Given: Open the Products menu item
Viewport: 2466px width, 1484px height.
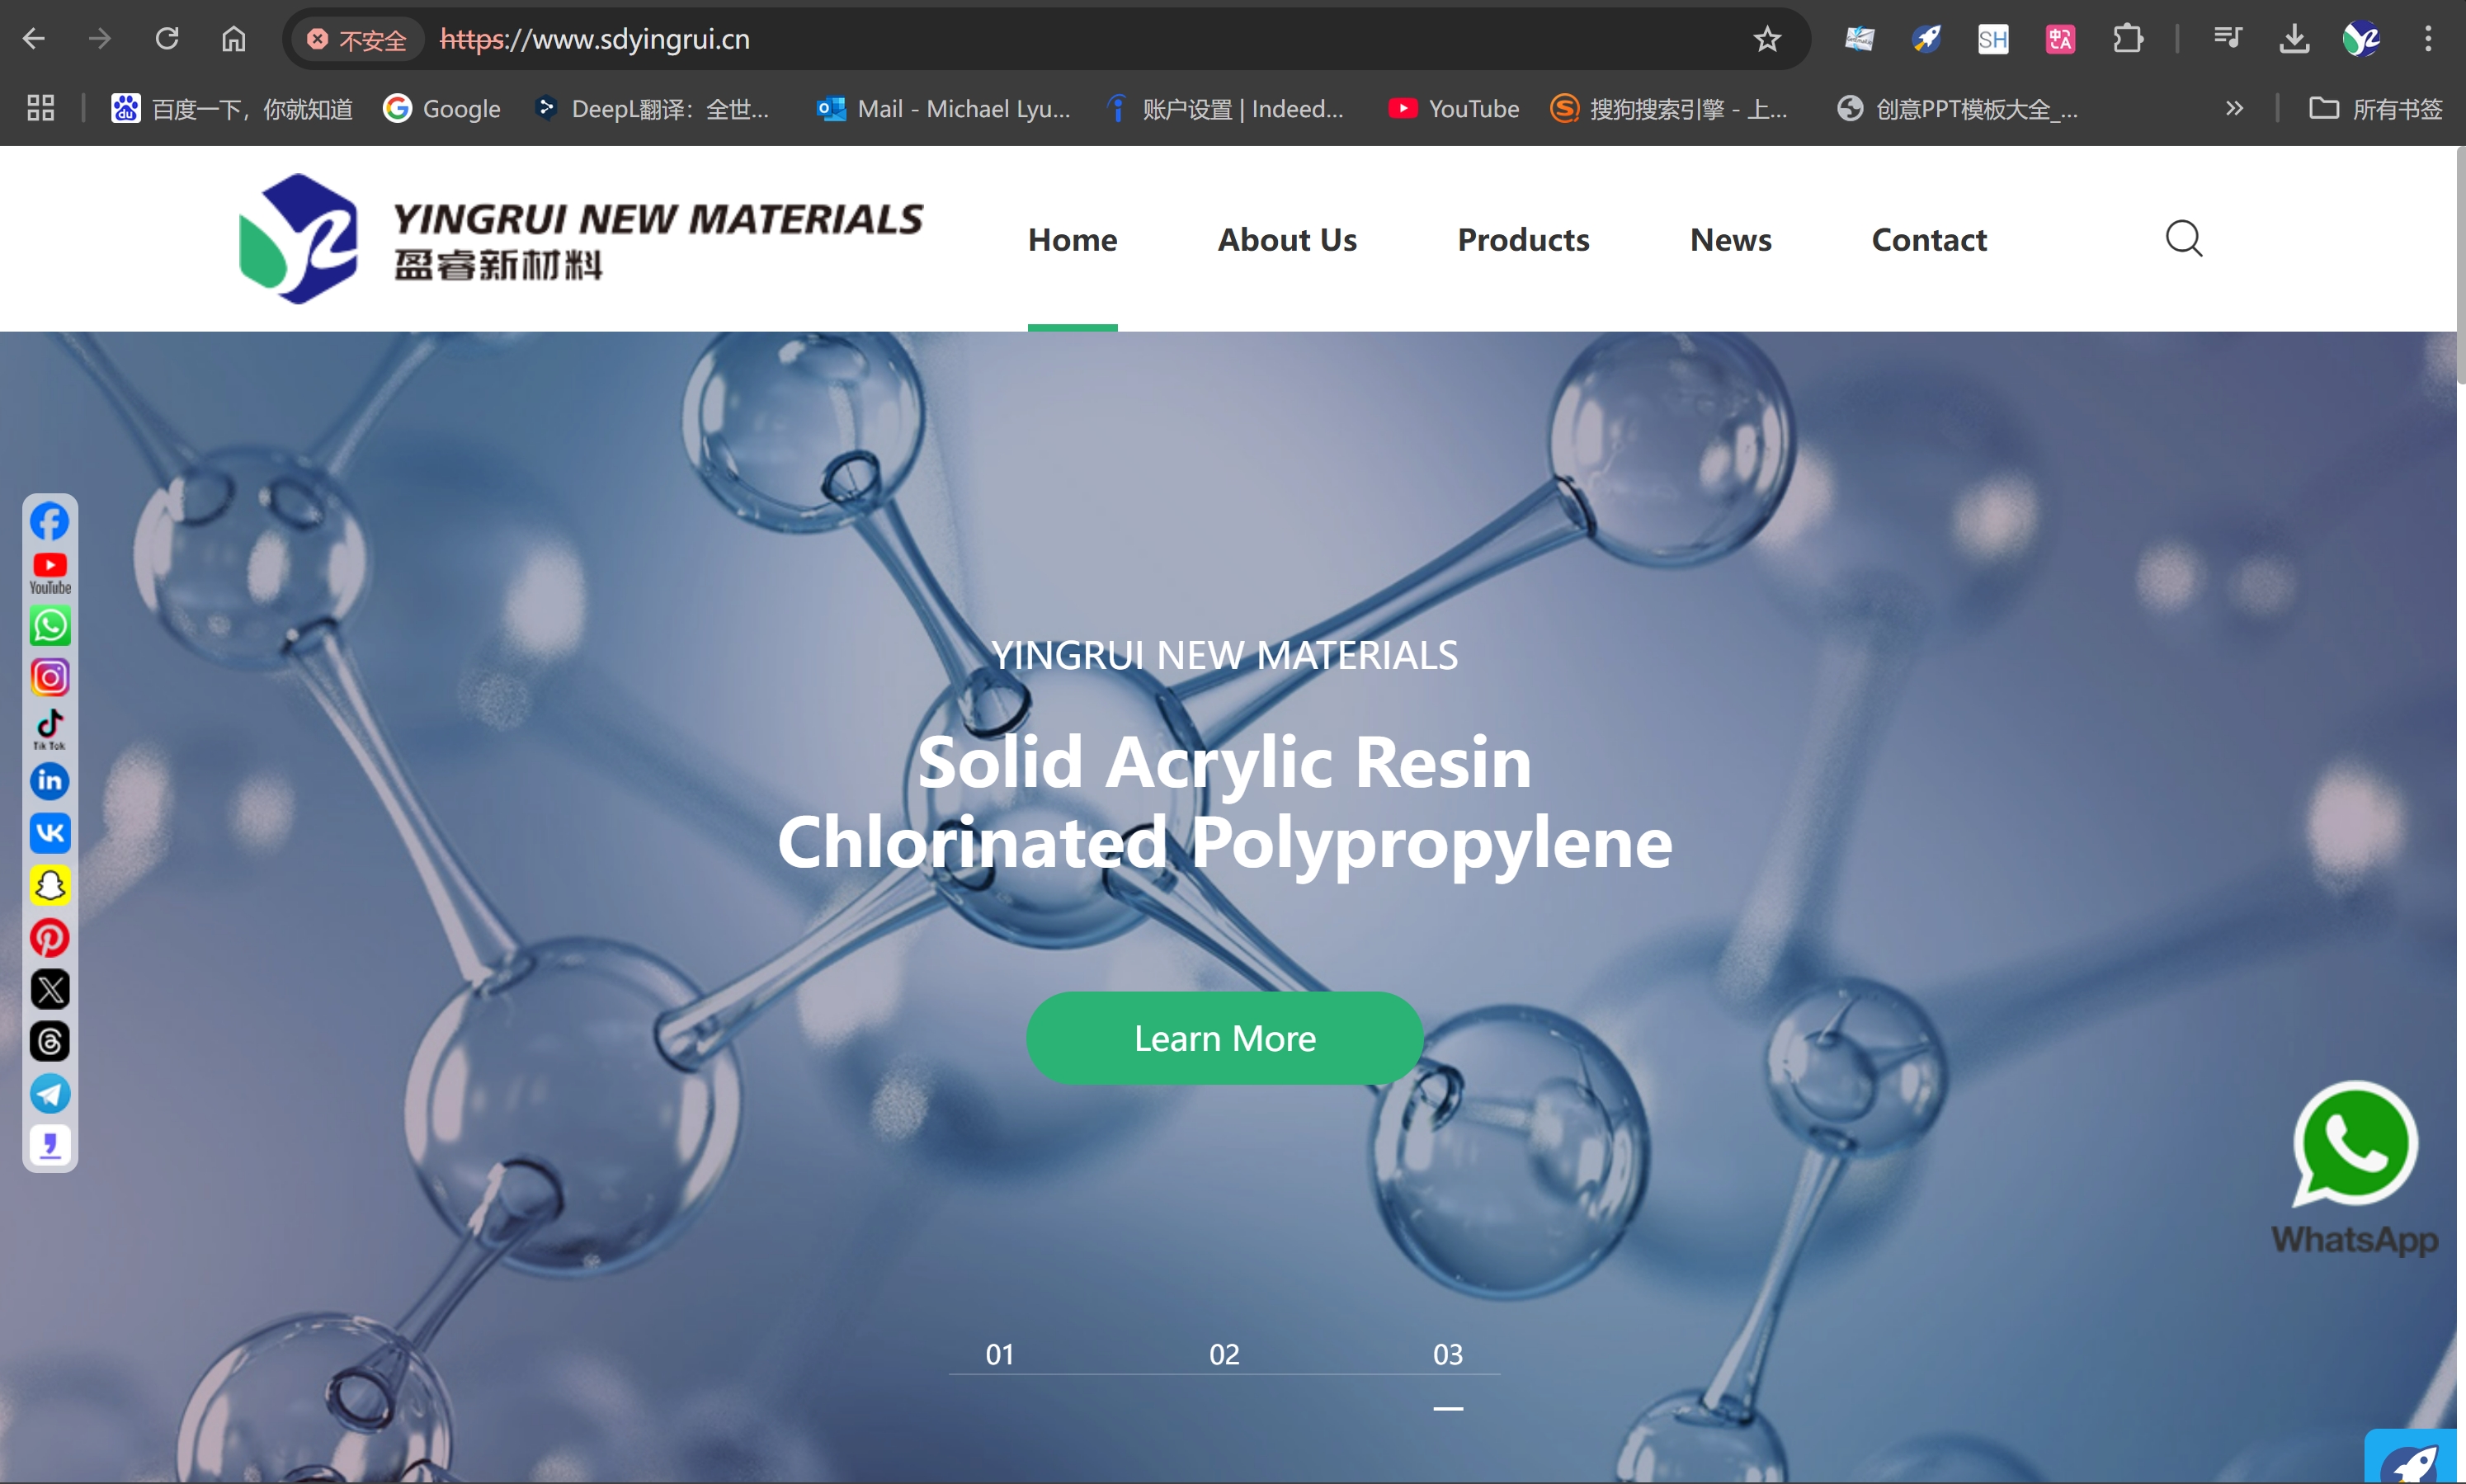Looking at the screenshot, I should click(1523, 239).
